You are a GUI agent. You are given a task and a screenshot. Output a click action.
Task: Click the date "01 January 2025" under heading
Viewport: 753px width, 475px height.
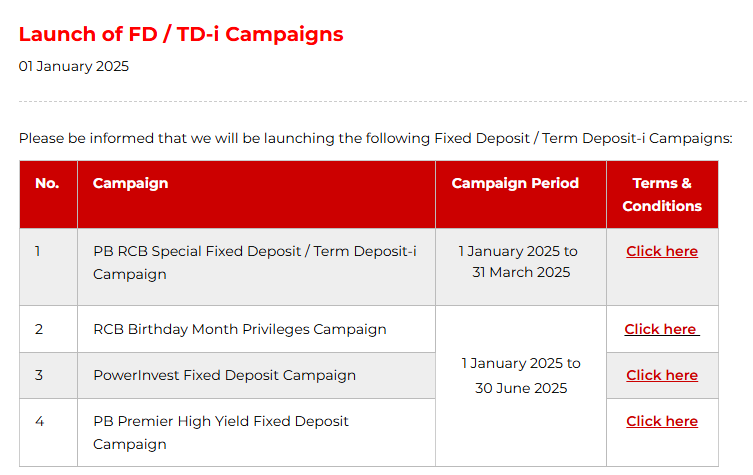coord(74,67)
